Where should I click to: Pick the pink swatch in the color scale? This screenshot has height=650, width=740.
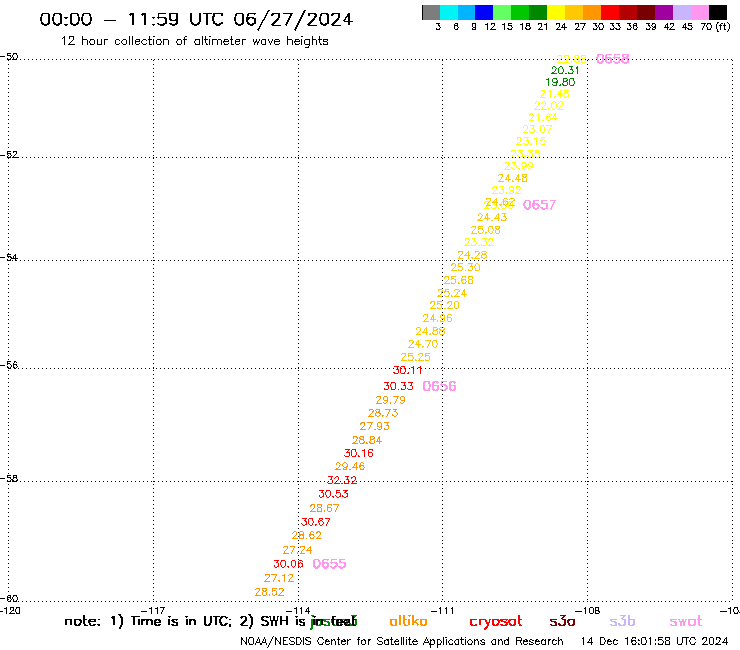click(x=700, y=13)
